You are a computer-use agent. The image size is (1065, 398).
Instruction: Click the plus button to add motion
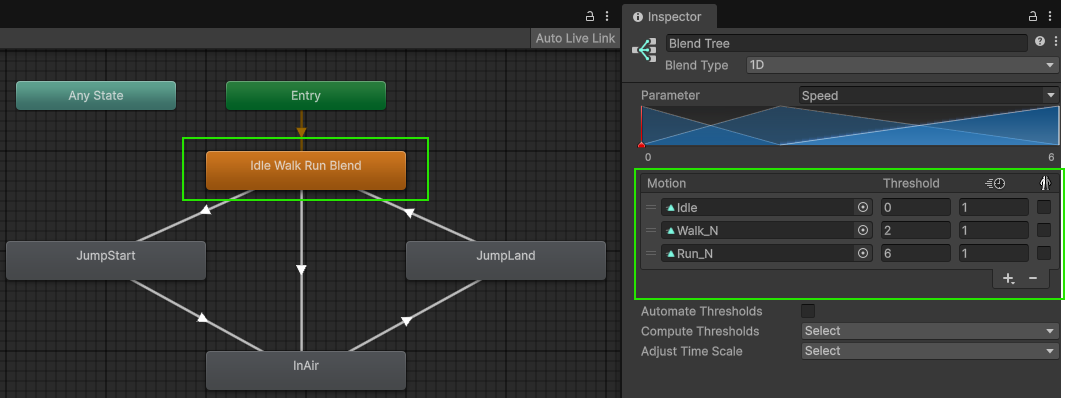pyautogui.click(x=1009, y=278)
